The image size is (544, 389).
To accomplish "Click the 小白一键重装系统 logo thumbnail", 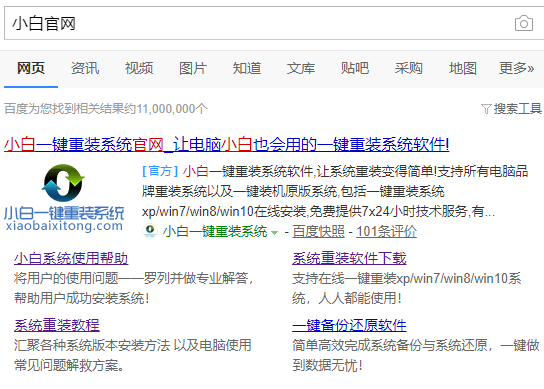I will click(64, 197).
